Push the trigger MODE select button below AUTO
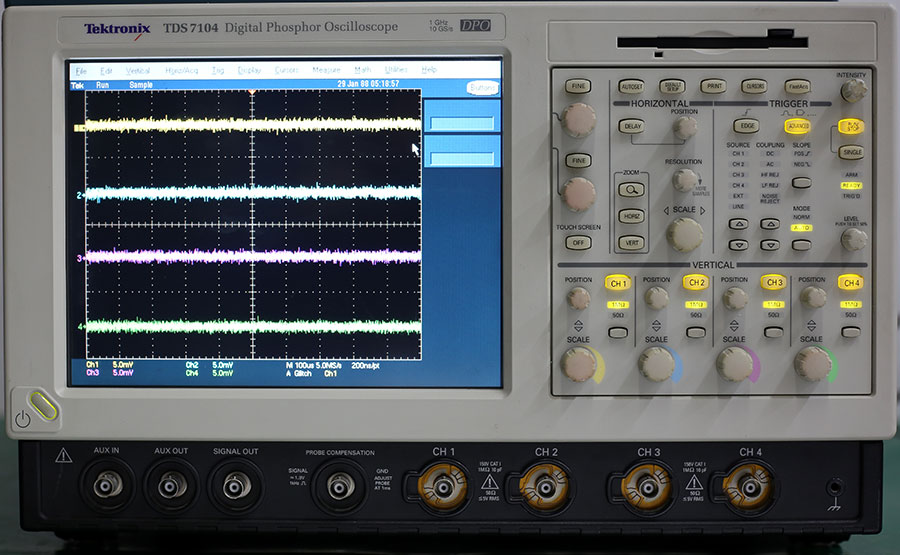 coord(801,245)
